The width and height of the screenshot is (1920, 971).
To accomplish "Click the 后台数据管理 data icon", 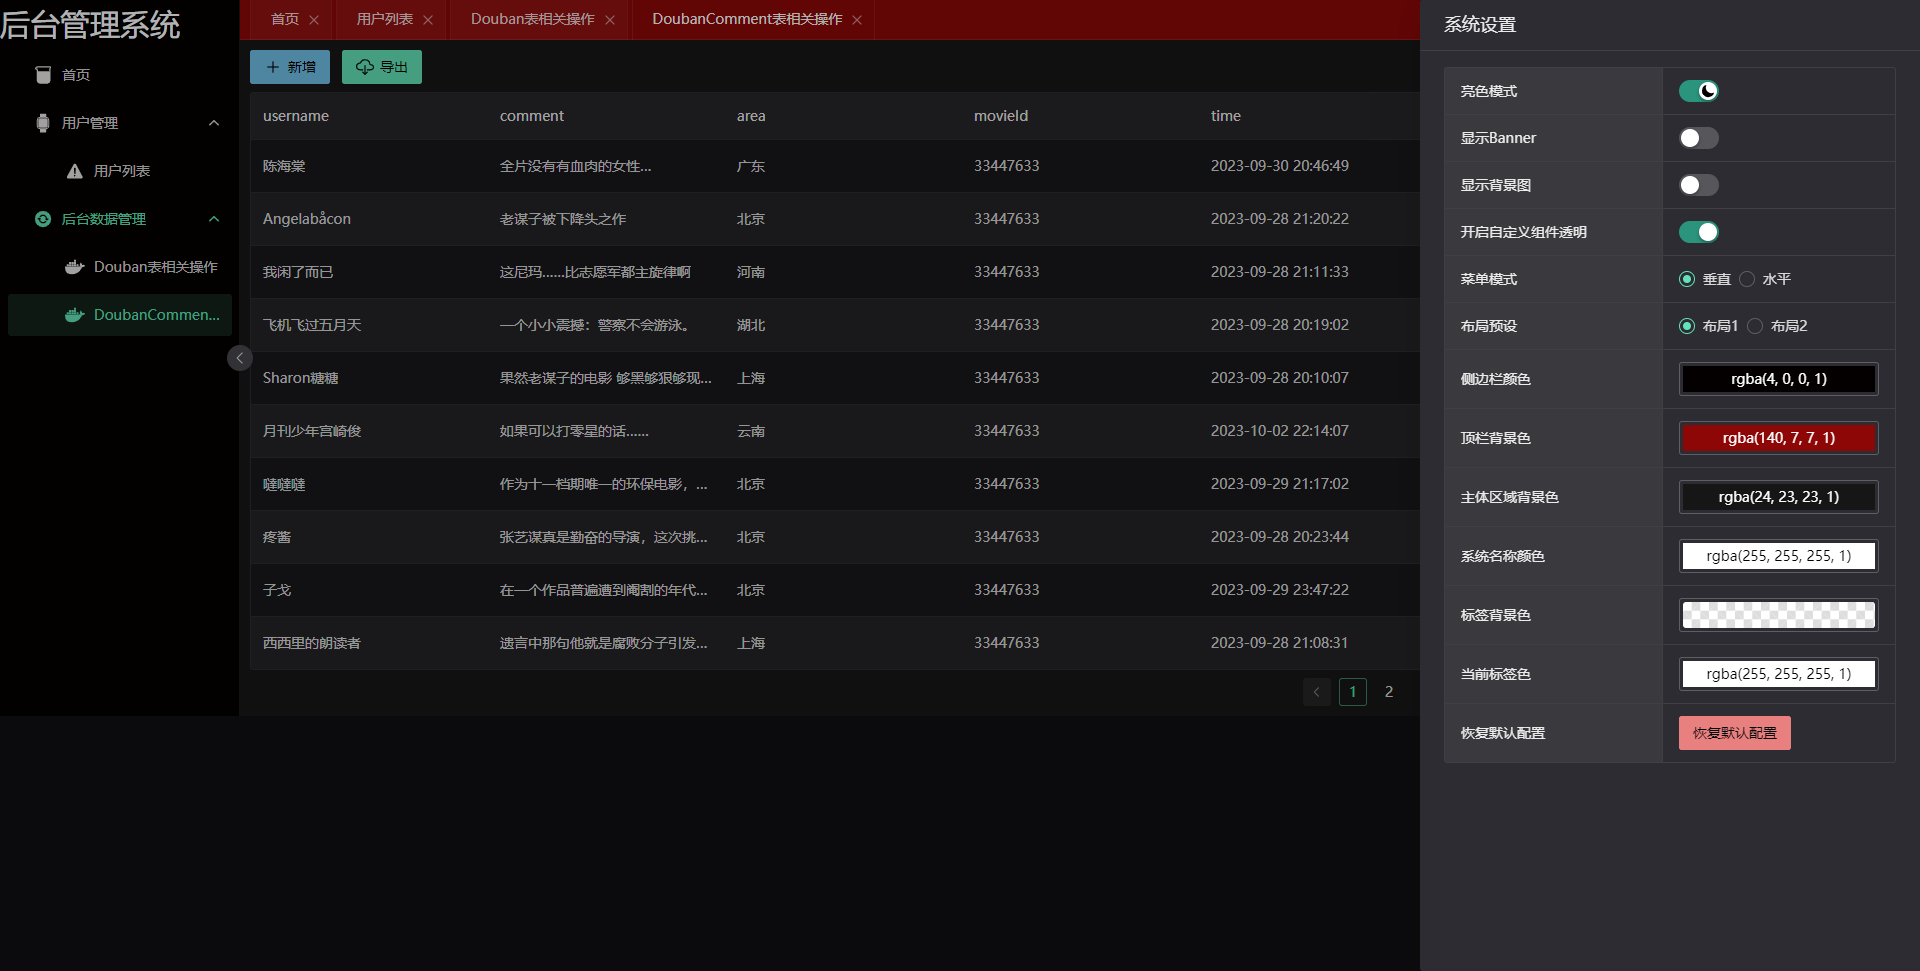I will (x=42, y=219).
